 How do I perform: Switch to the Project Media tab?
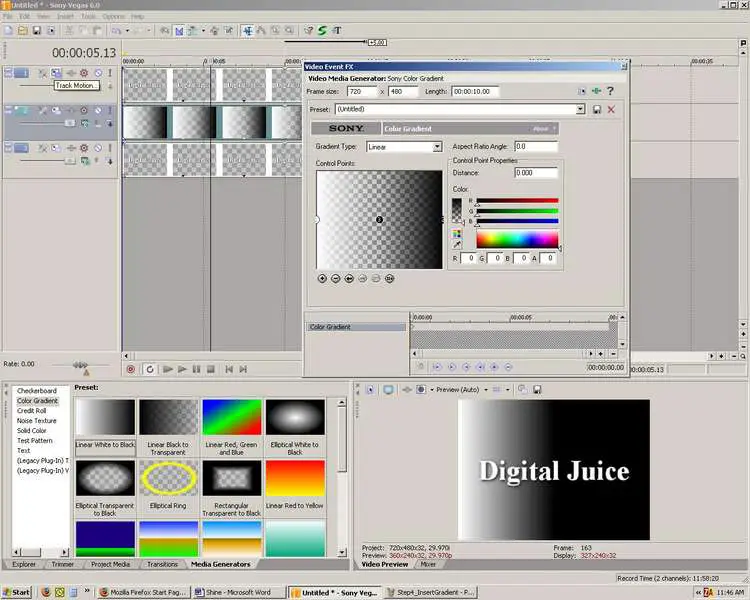point(110,565)
